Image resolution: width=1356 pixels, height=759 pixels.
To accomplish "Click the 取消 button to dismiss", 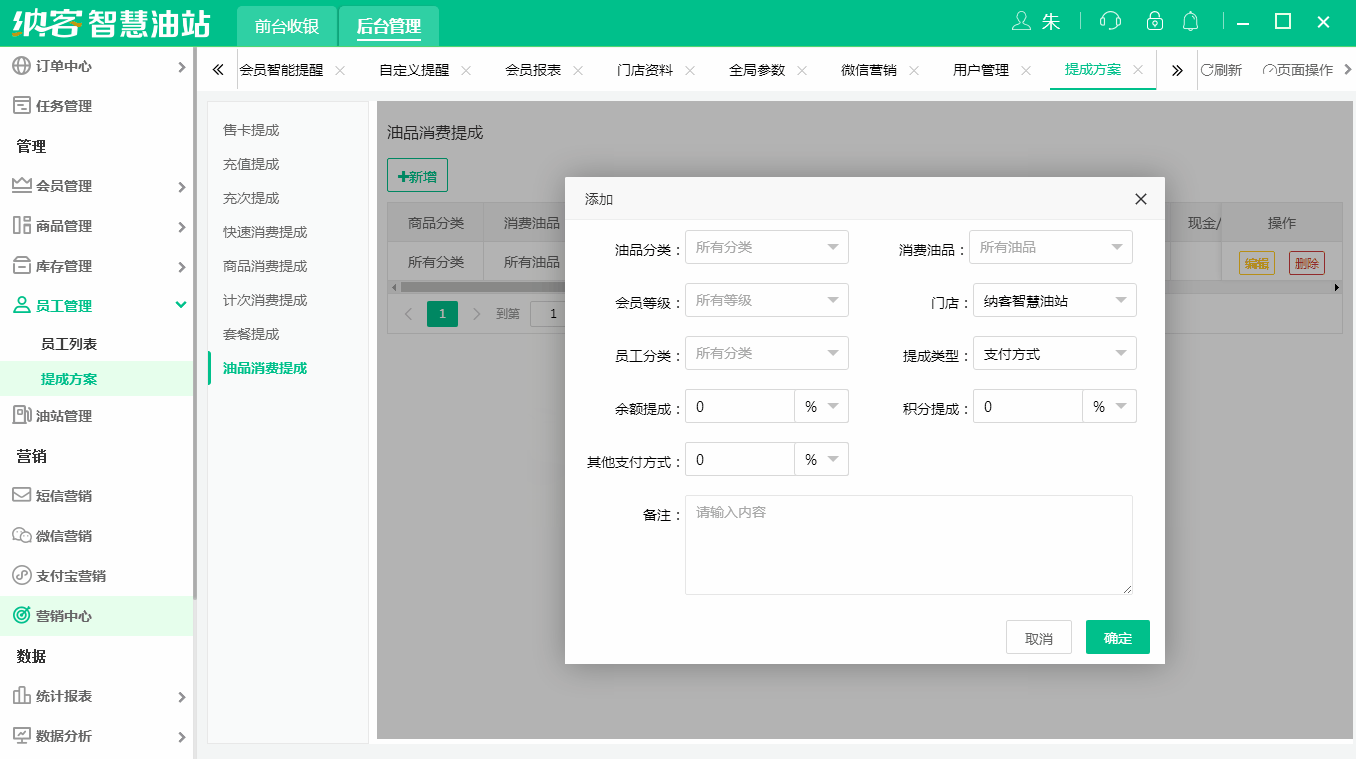I will coord(1038,637).
